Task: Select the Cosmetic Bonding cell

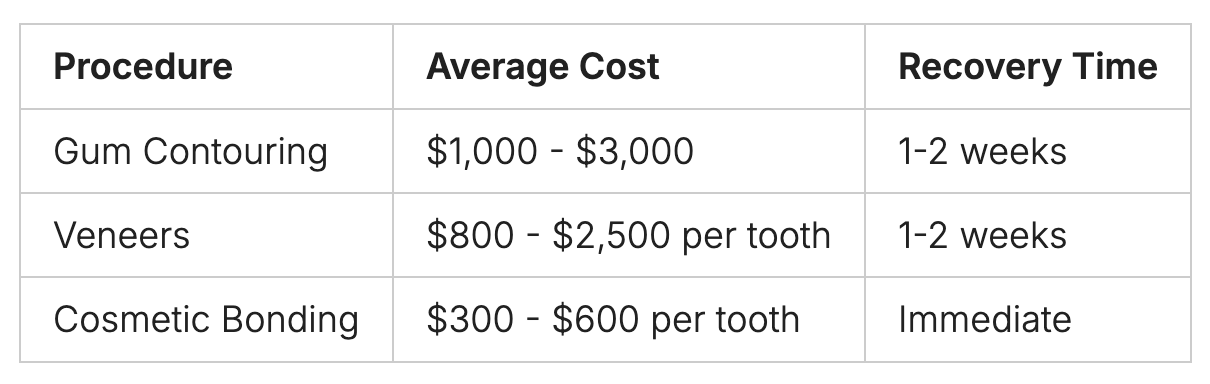Action: click(206, 319)
